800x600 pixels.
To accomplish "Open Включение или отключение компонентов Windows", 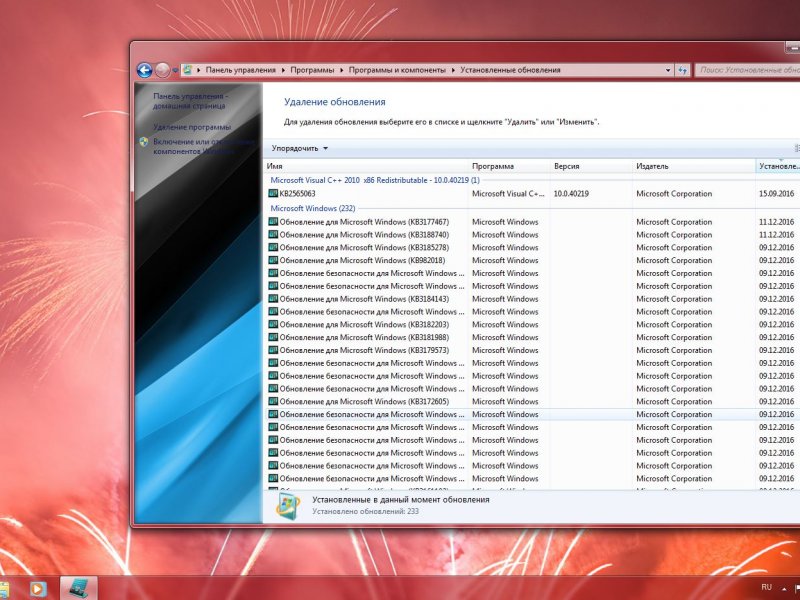I will coord(204,146).
